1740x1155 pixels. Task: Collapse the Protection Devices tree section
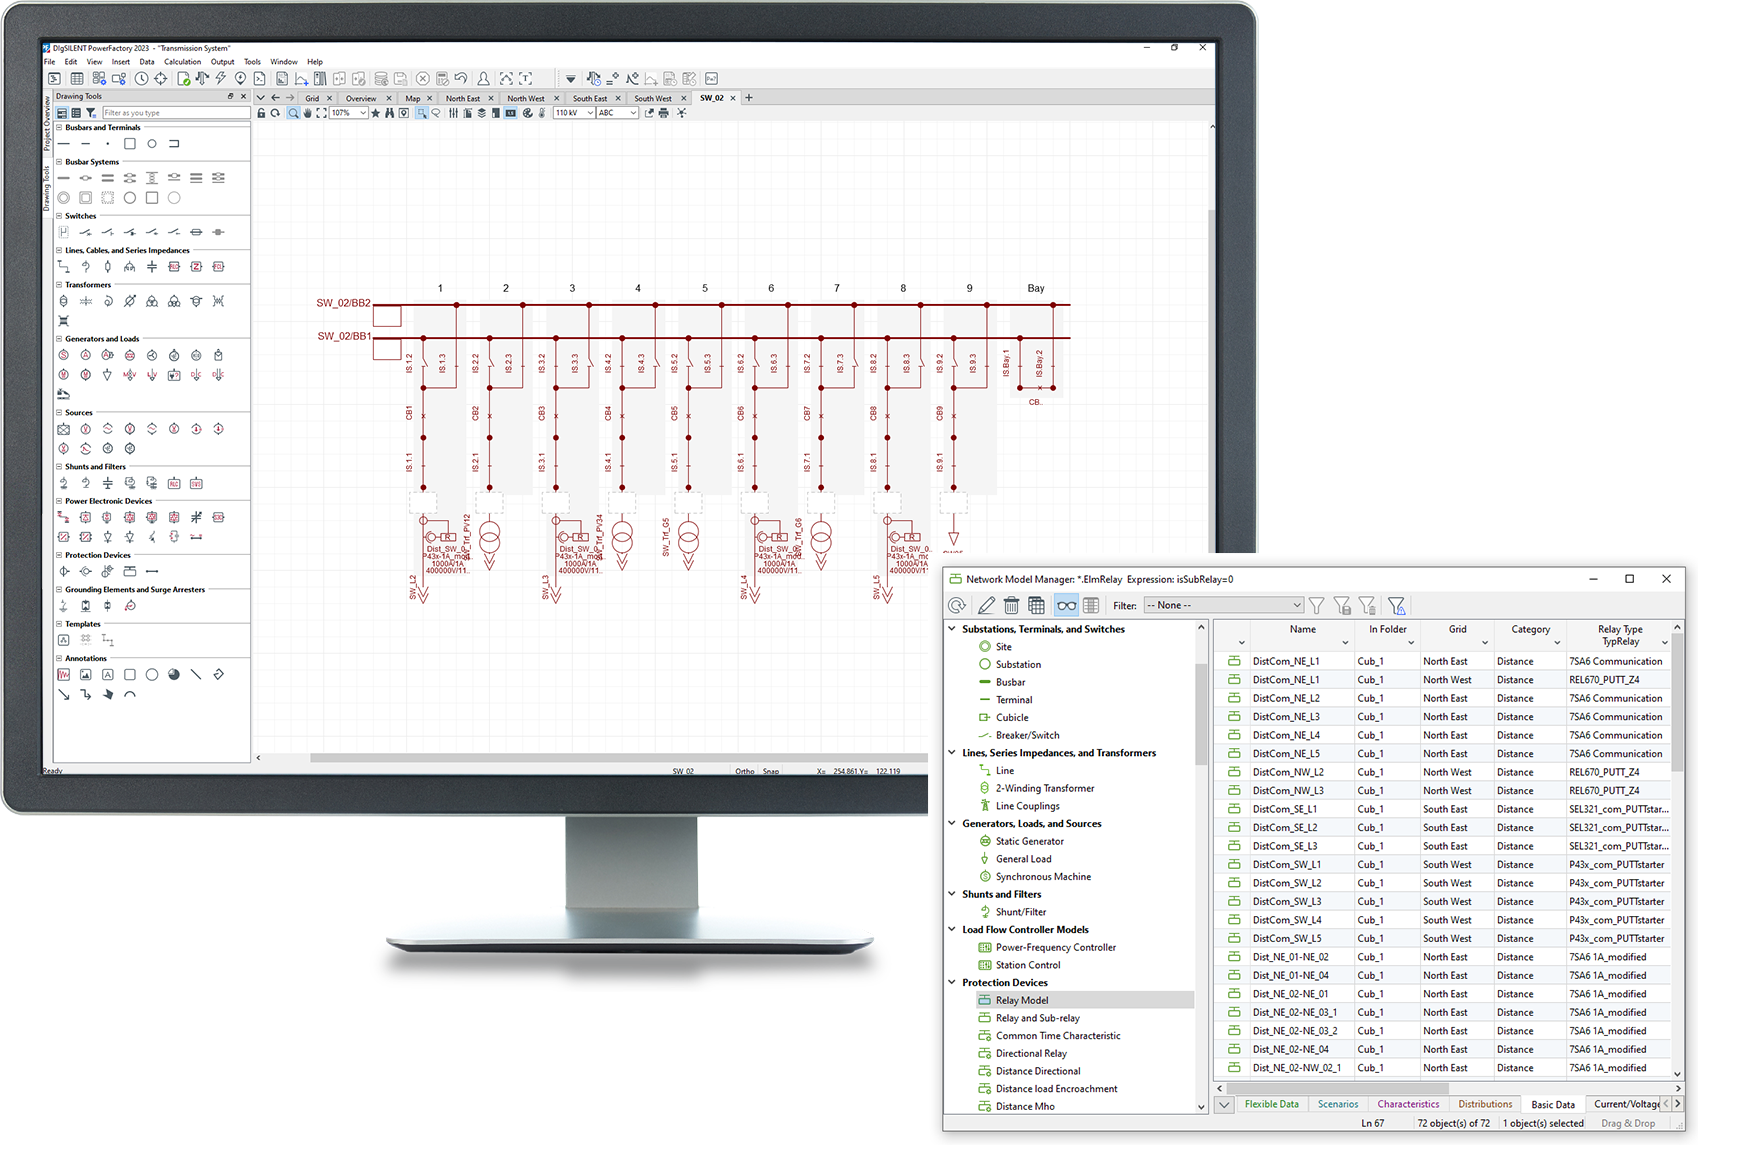(x=952, y=983)
